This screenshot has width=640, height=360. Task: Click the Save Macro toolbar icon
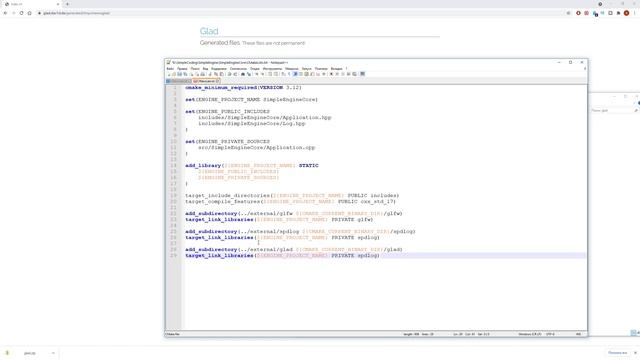(x=354, y=74)
